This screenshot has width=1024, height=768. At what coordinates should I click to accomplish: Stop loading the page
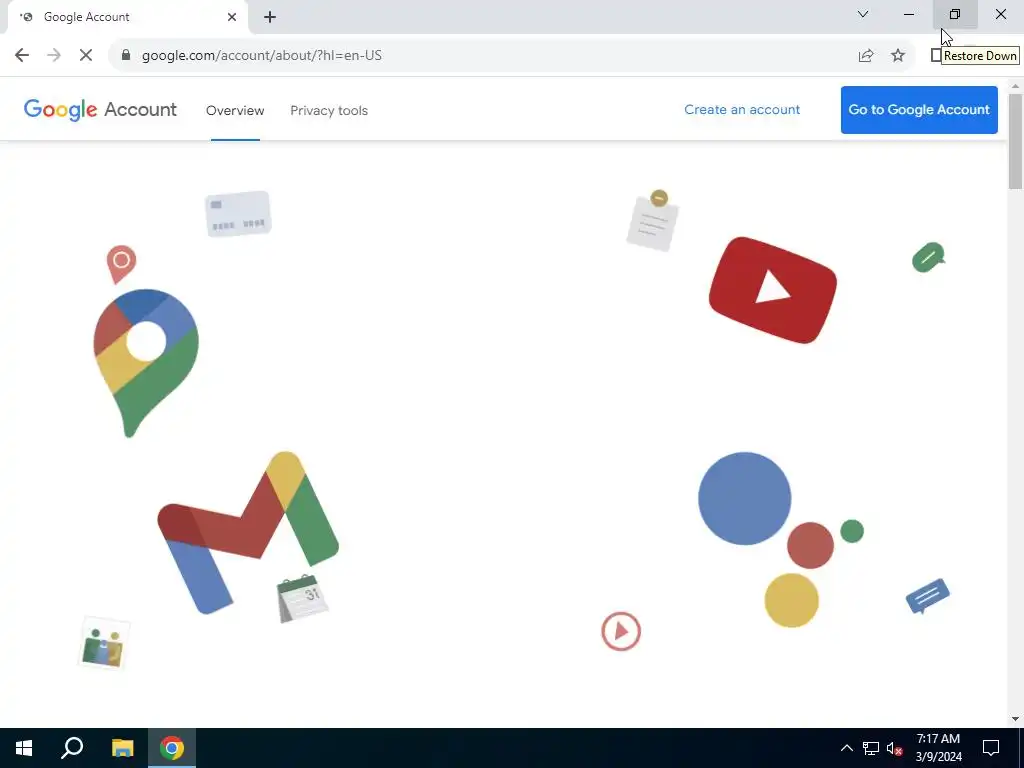click(x=86, y=56)
